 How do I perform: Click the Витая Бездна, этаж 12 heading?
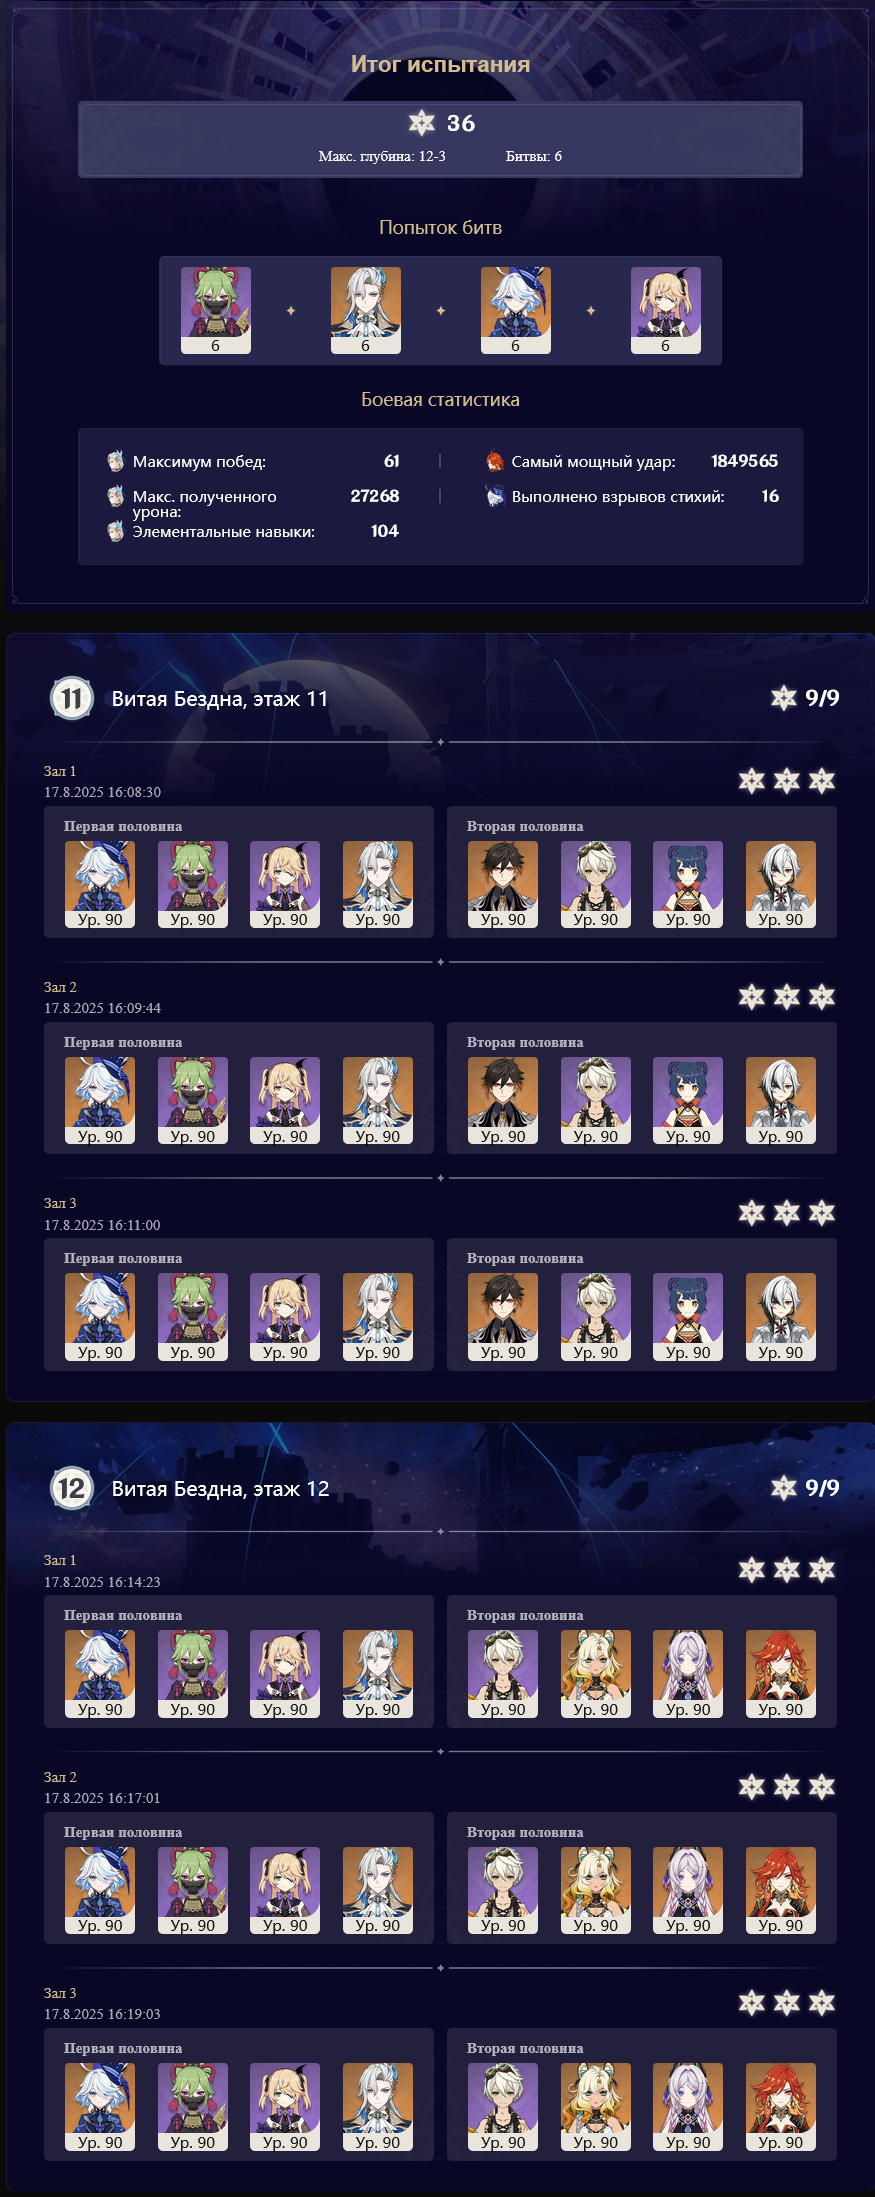220,1489
